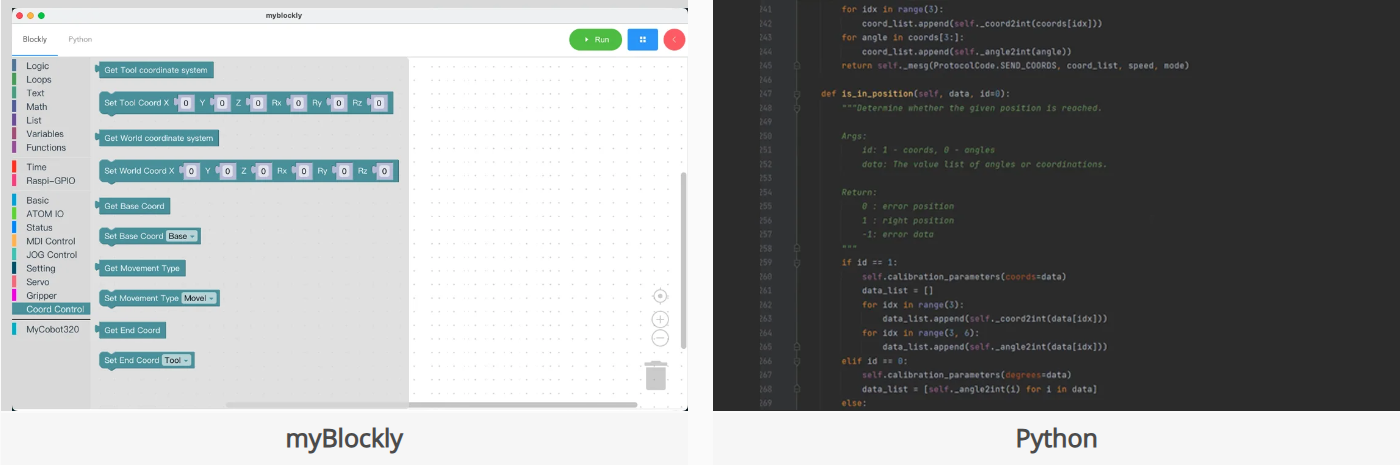Pick the Get Tool coordinate system block

156,70
